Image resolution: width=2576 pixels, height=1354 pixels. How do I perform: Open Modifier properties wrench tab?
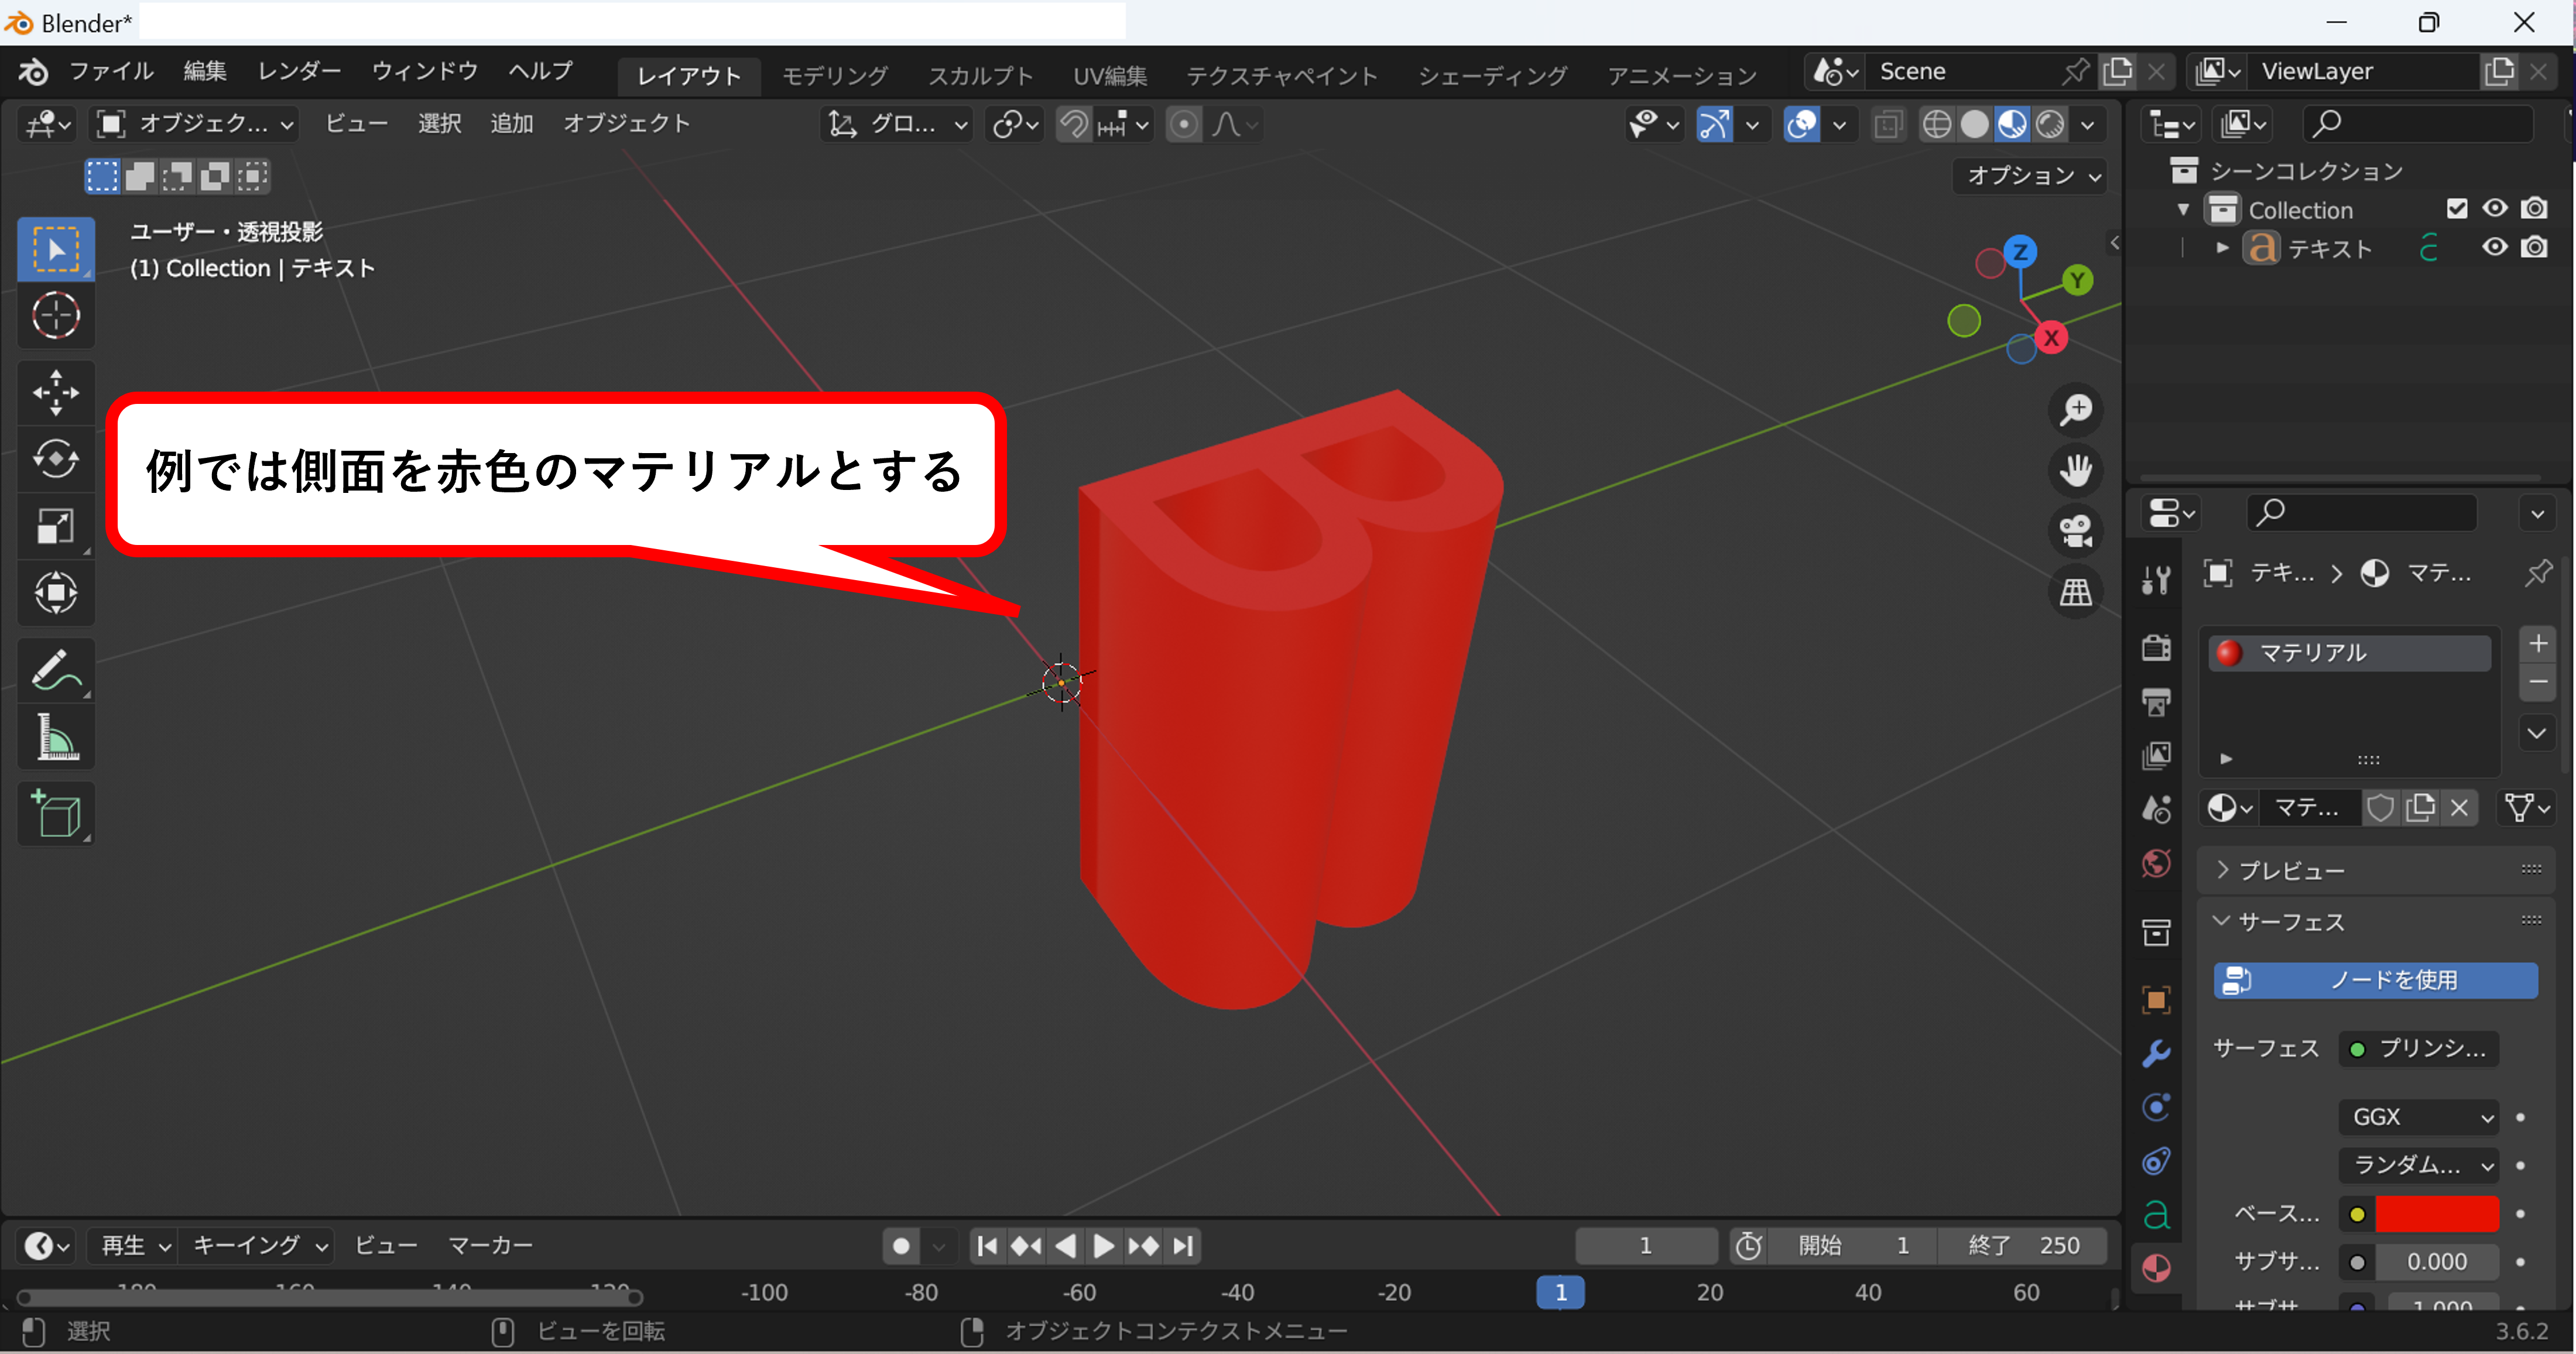[2156, 1054]
